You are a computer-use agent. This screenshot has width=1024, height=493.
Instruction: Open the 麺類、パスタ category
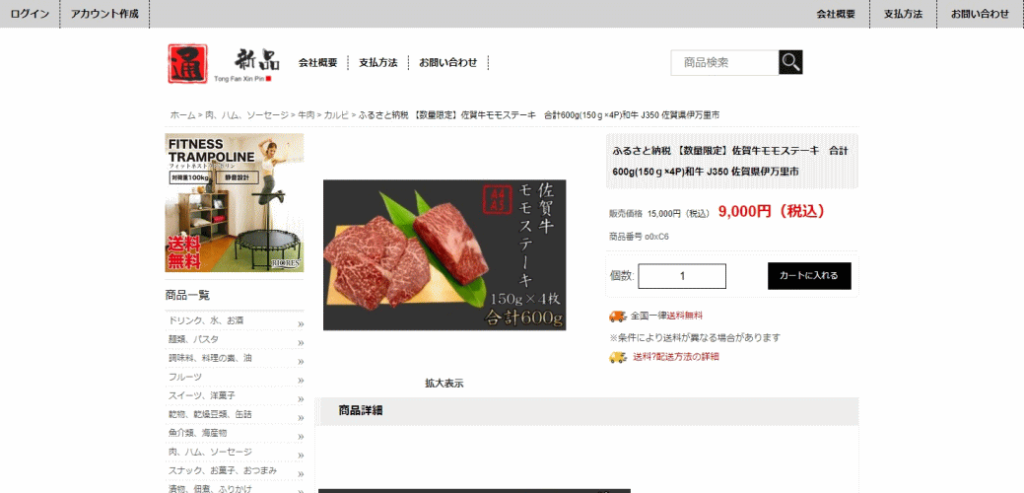193,340
